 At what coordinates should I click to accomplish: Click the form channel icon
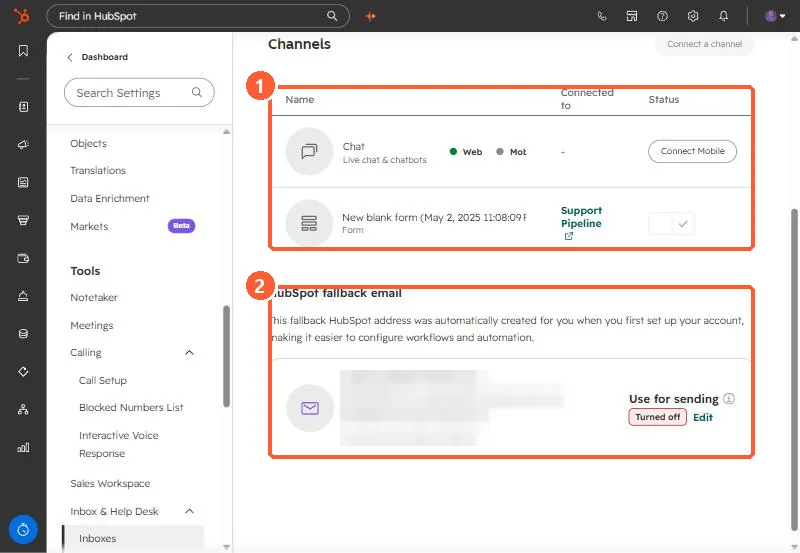(309, 223)
